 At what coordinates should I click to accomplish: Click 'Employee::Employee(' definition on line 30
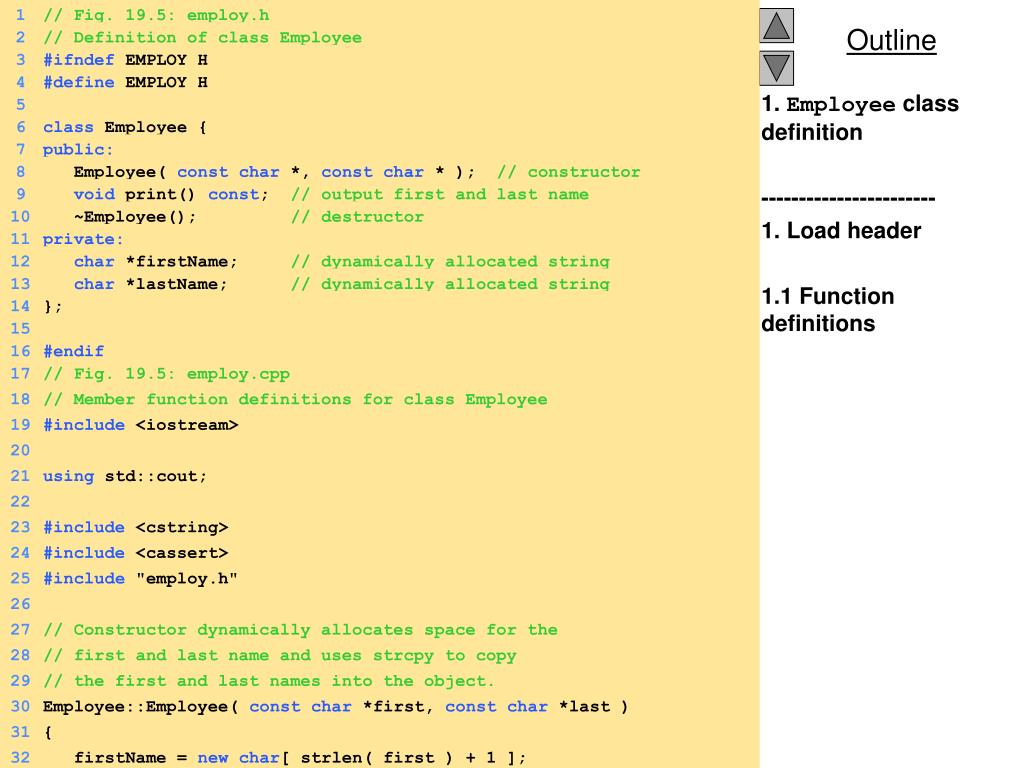pos(336,707)
